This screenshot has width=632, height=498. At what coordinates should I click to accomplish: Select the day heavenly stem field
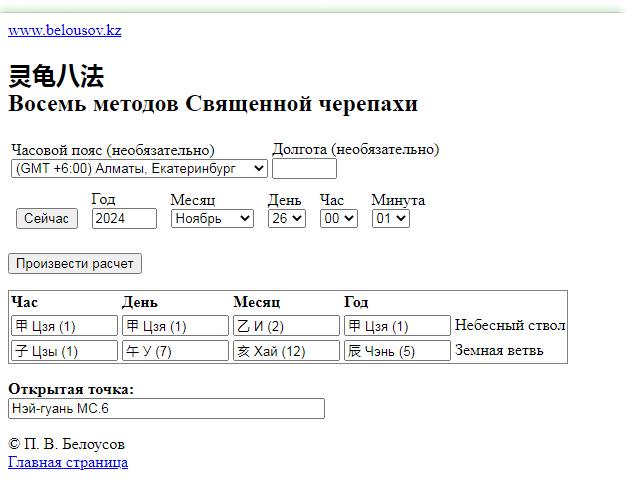point(175,326)
